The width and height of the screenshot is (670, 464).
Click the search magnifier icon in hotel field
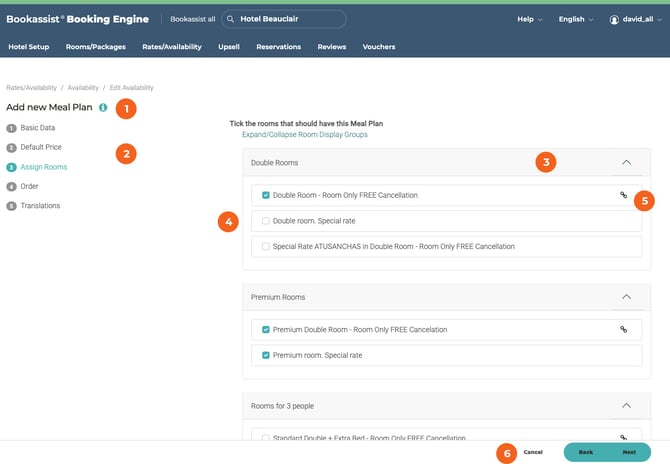point(231,19)
